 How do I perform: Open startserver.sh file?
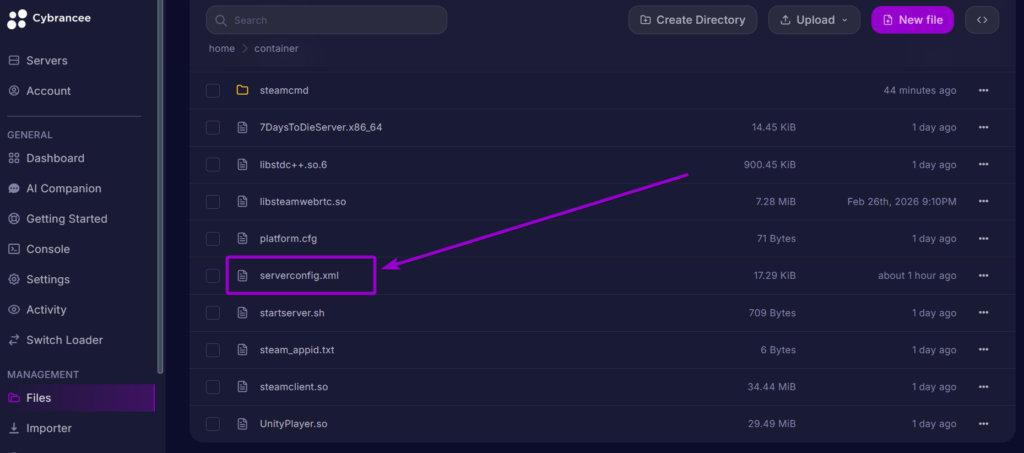[292, 313]
